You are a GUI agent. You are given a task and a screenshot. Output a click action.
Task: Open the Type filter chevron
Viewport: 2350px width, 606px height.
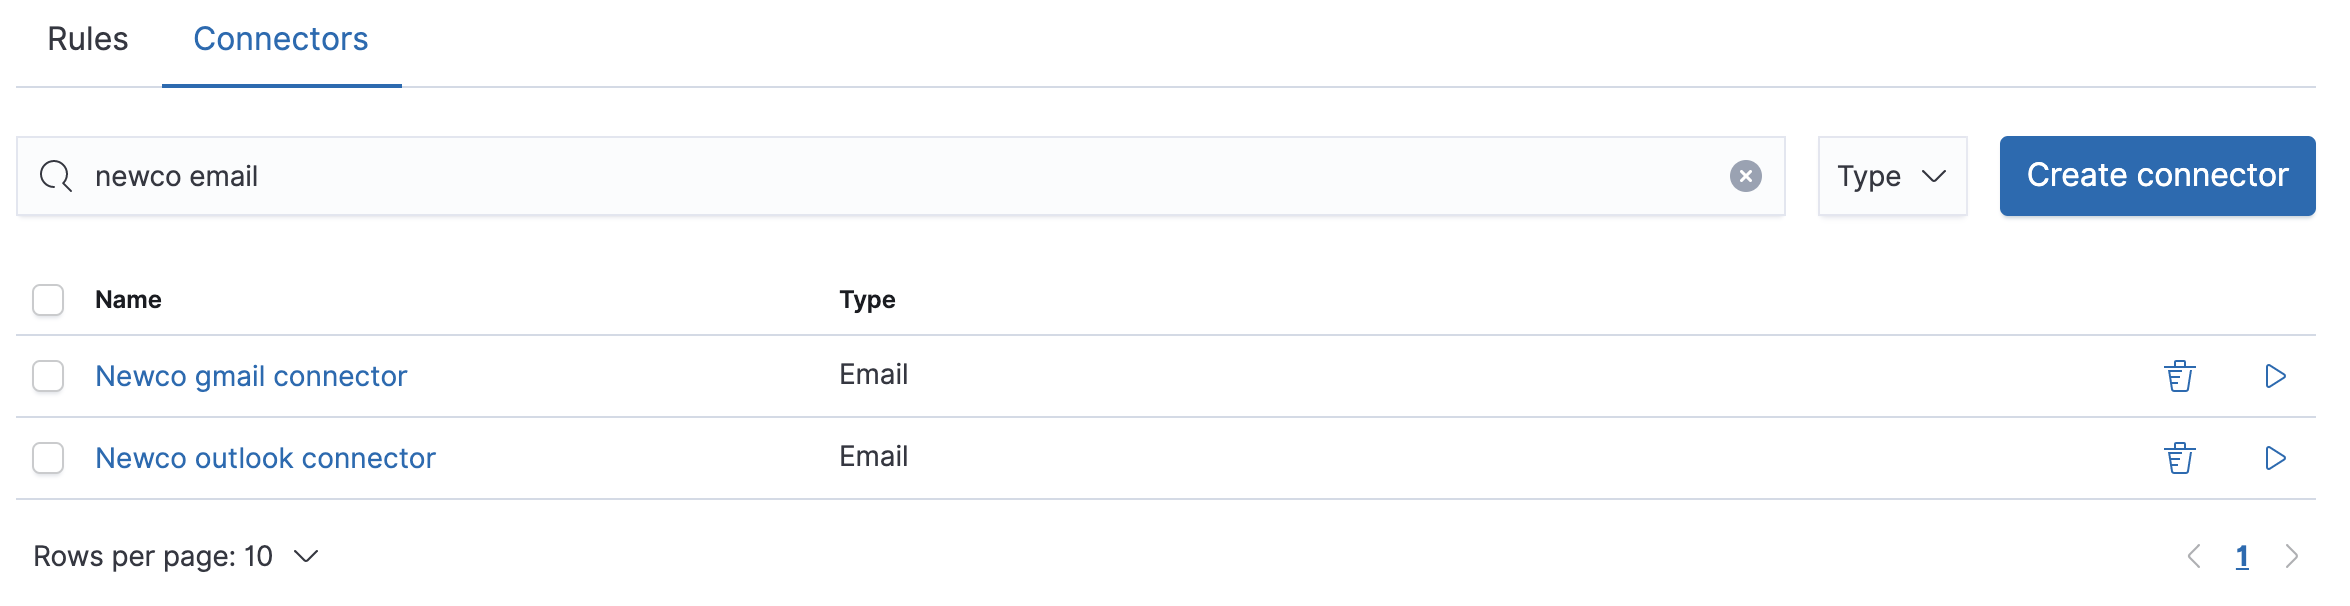[x=1935, y=176]
